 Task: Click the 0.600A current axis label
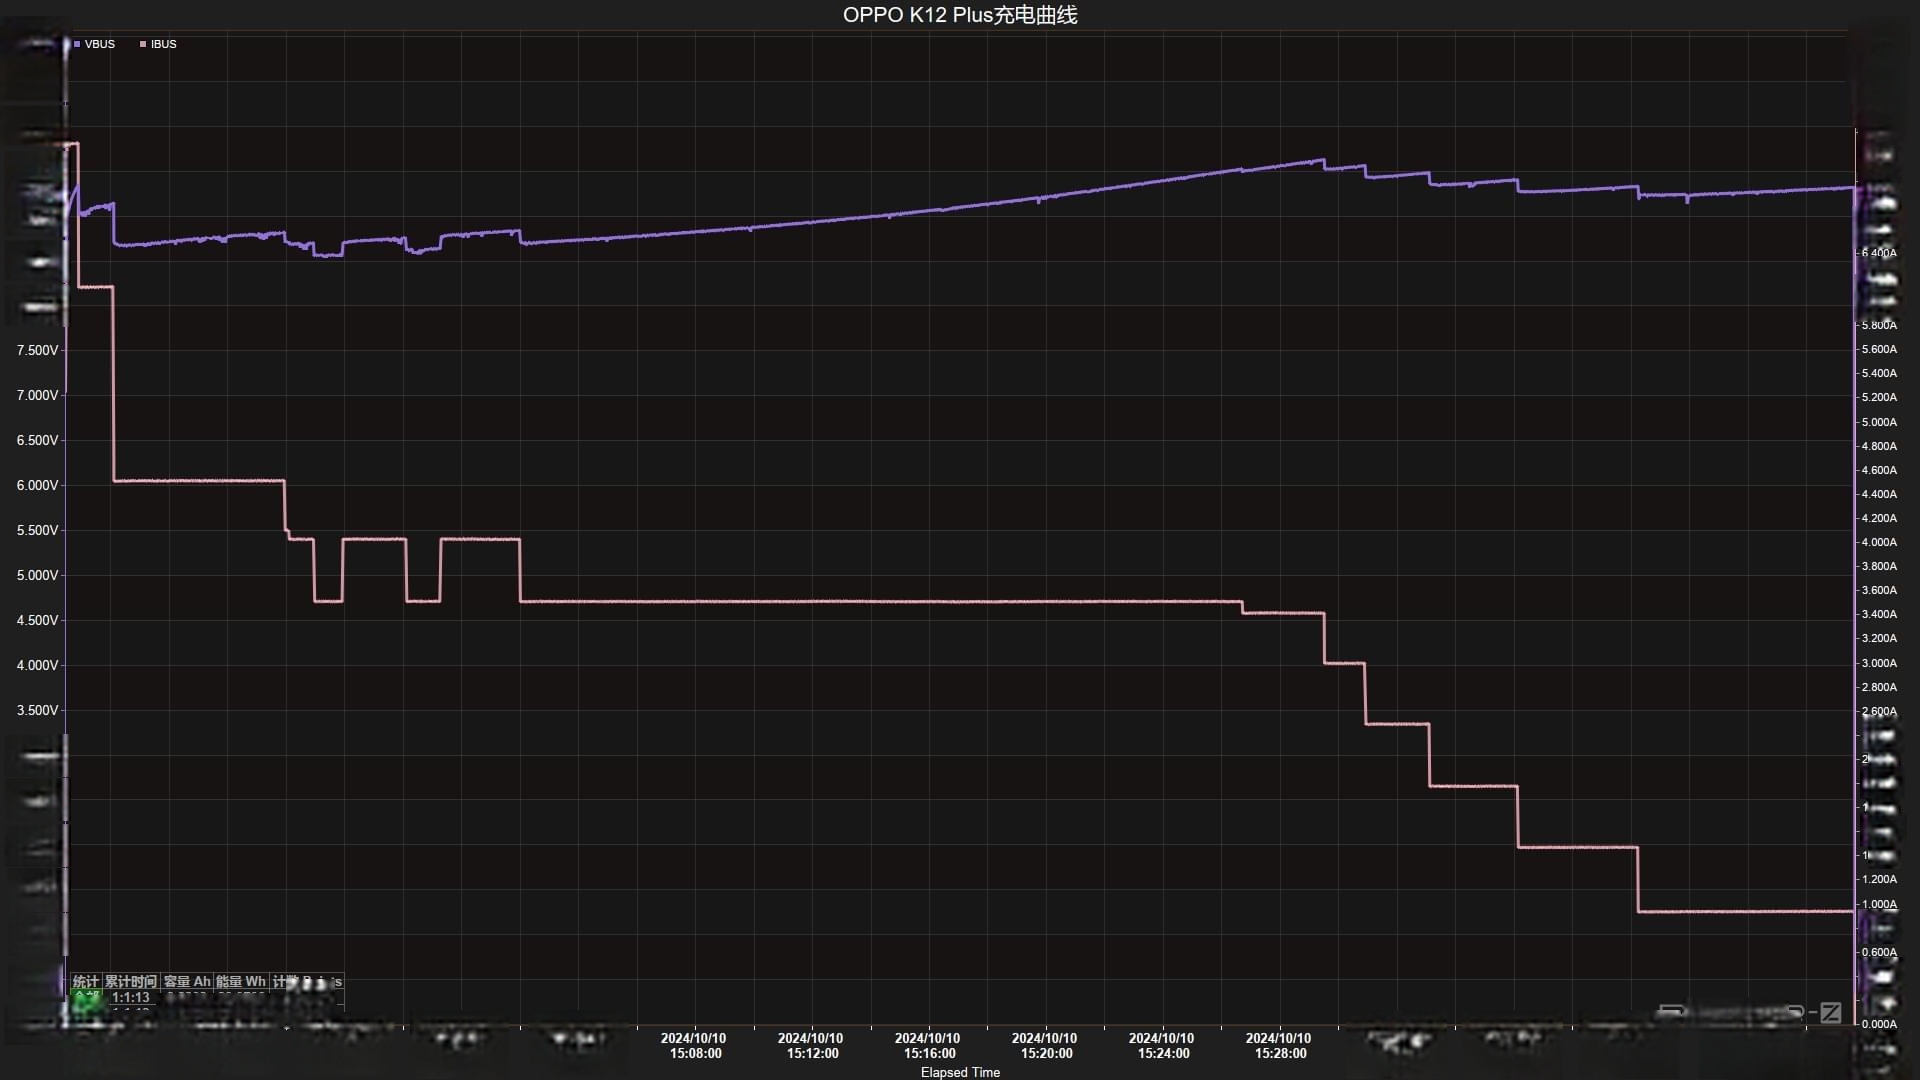1879,952
